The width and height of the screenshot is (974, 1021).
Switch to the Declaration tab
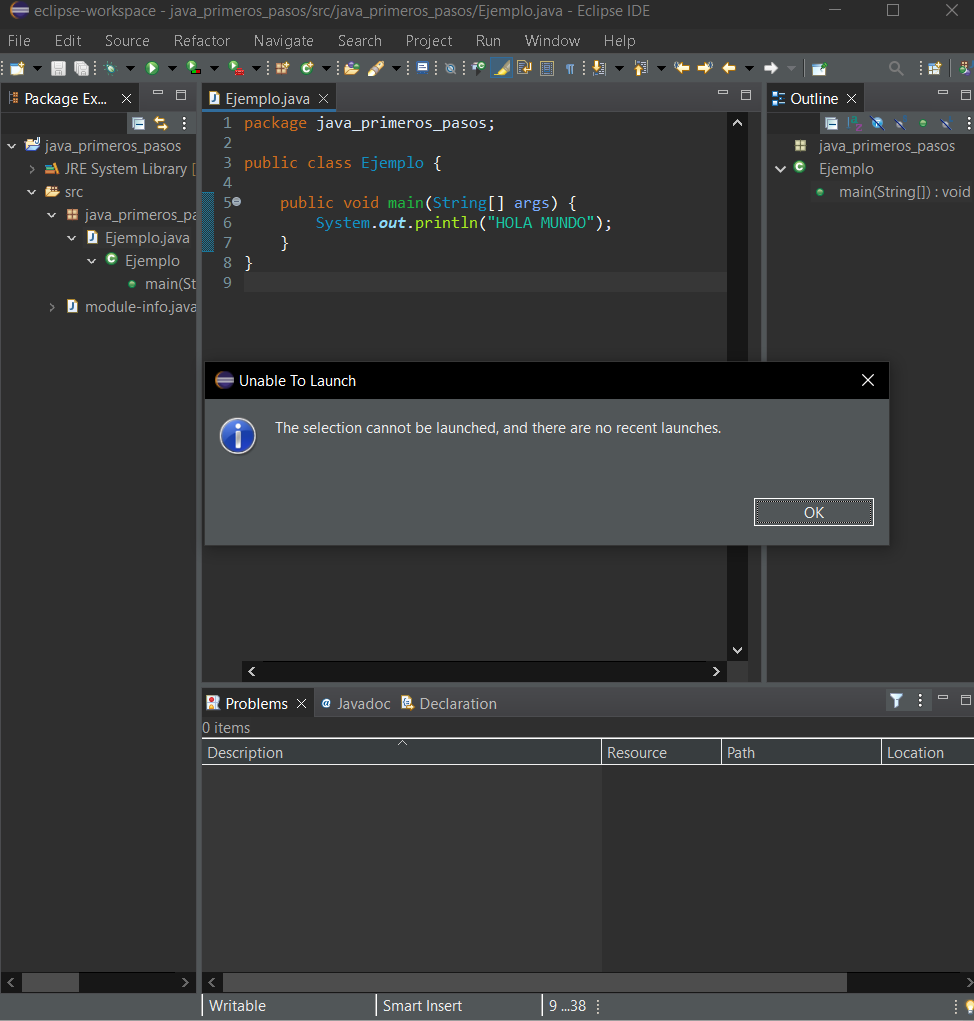[x=449, y=703]
